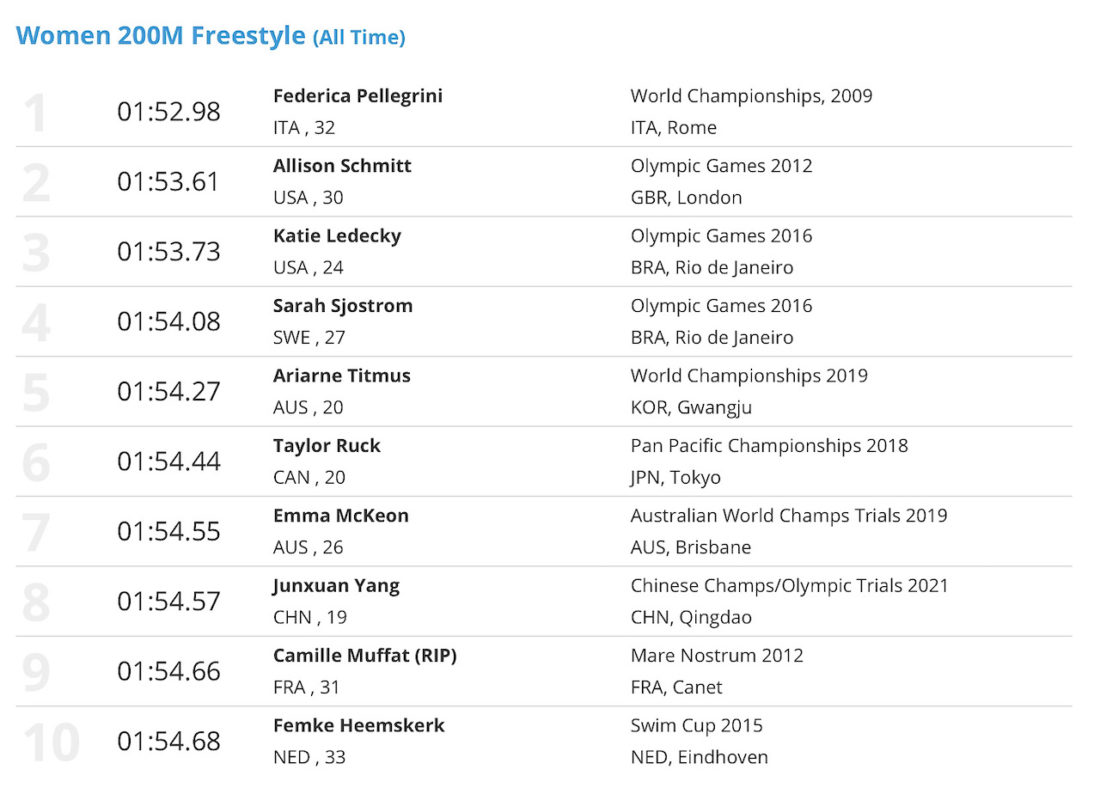Select Katie Ledecky's name
The width and height of the screenshot is (1100, 788).
(337, 236)
